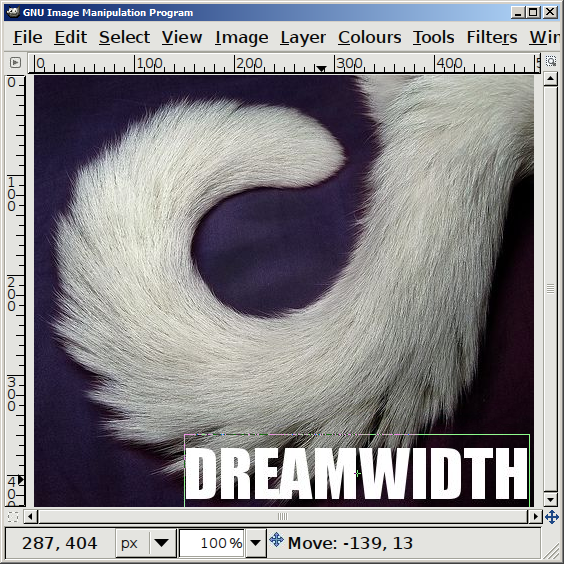564x564 pixels.
Task: Click the vertical scrollbar thumb
Action: [x=550, y=288]
